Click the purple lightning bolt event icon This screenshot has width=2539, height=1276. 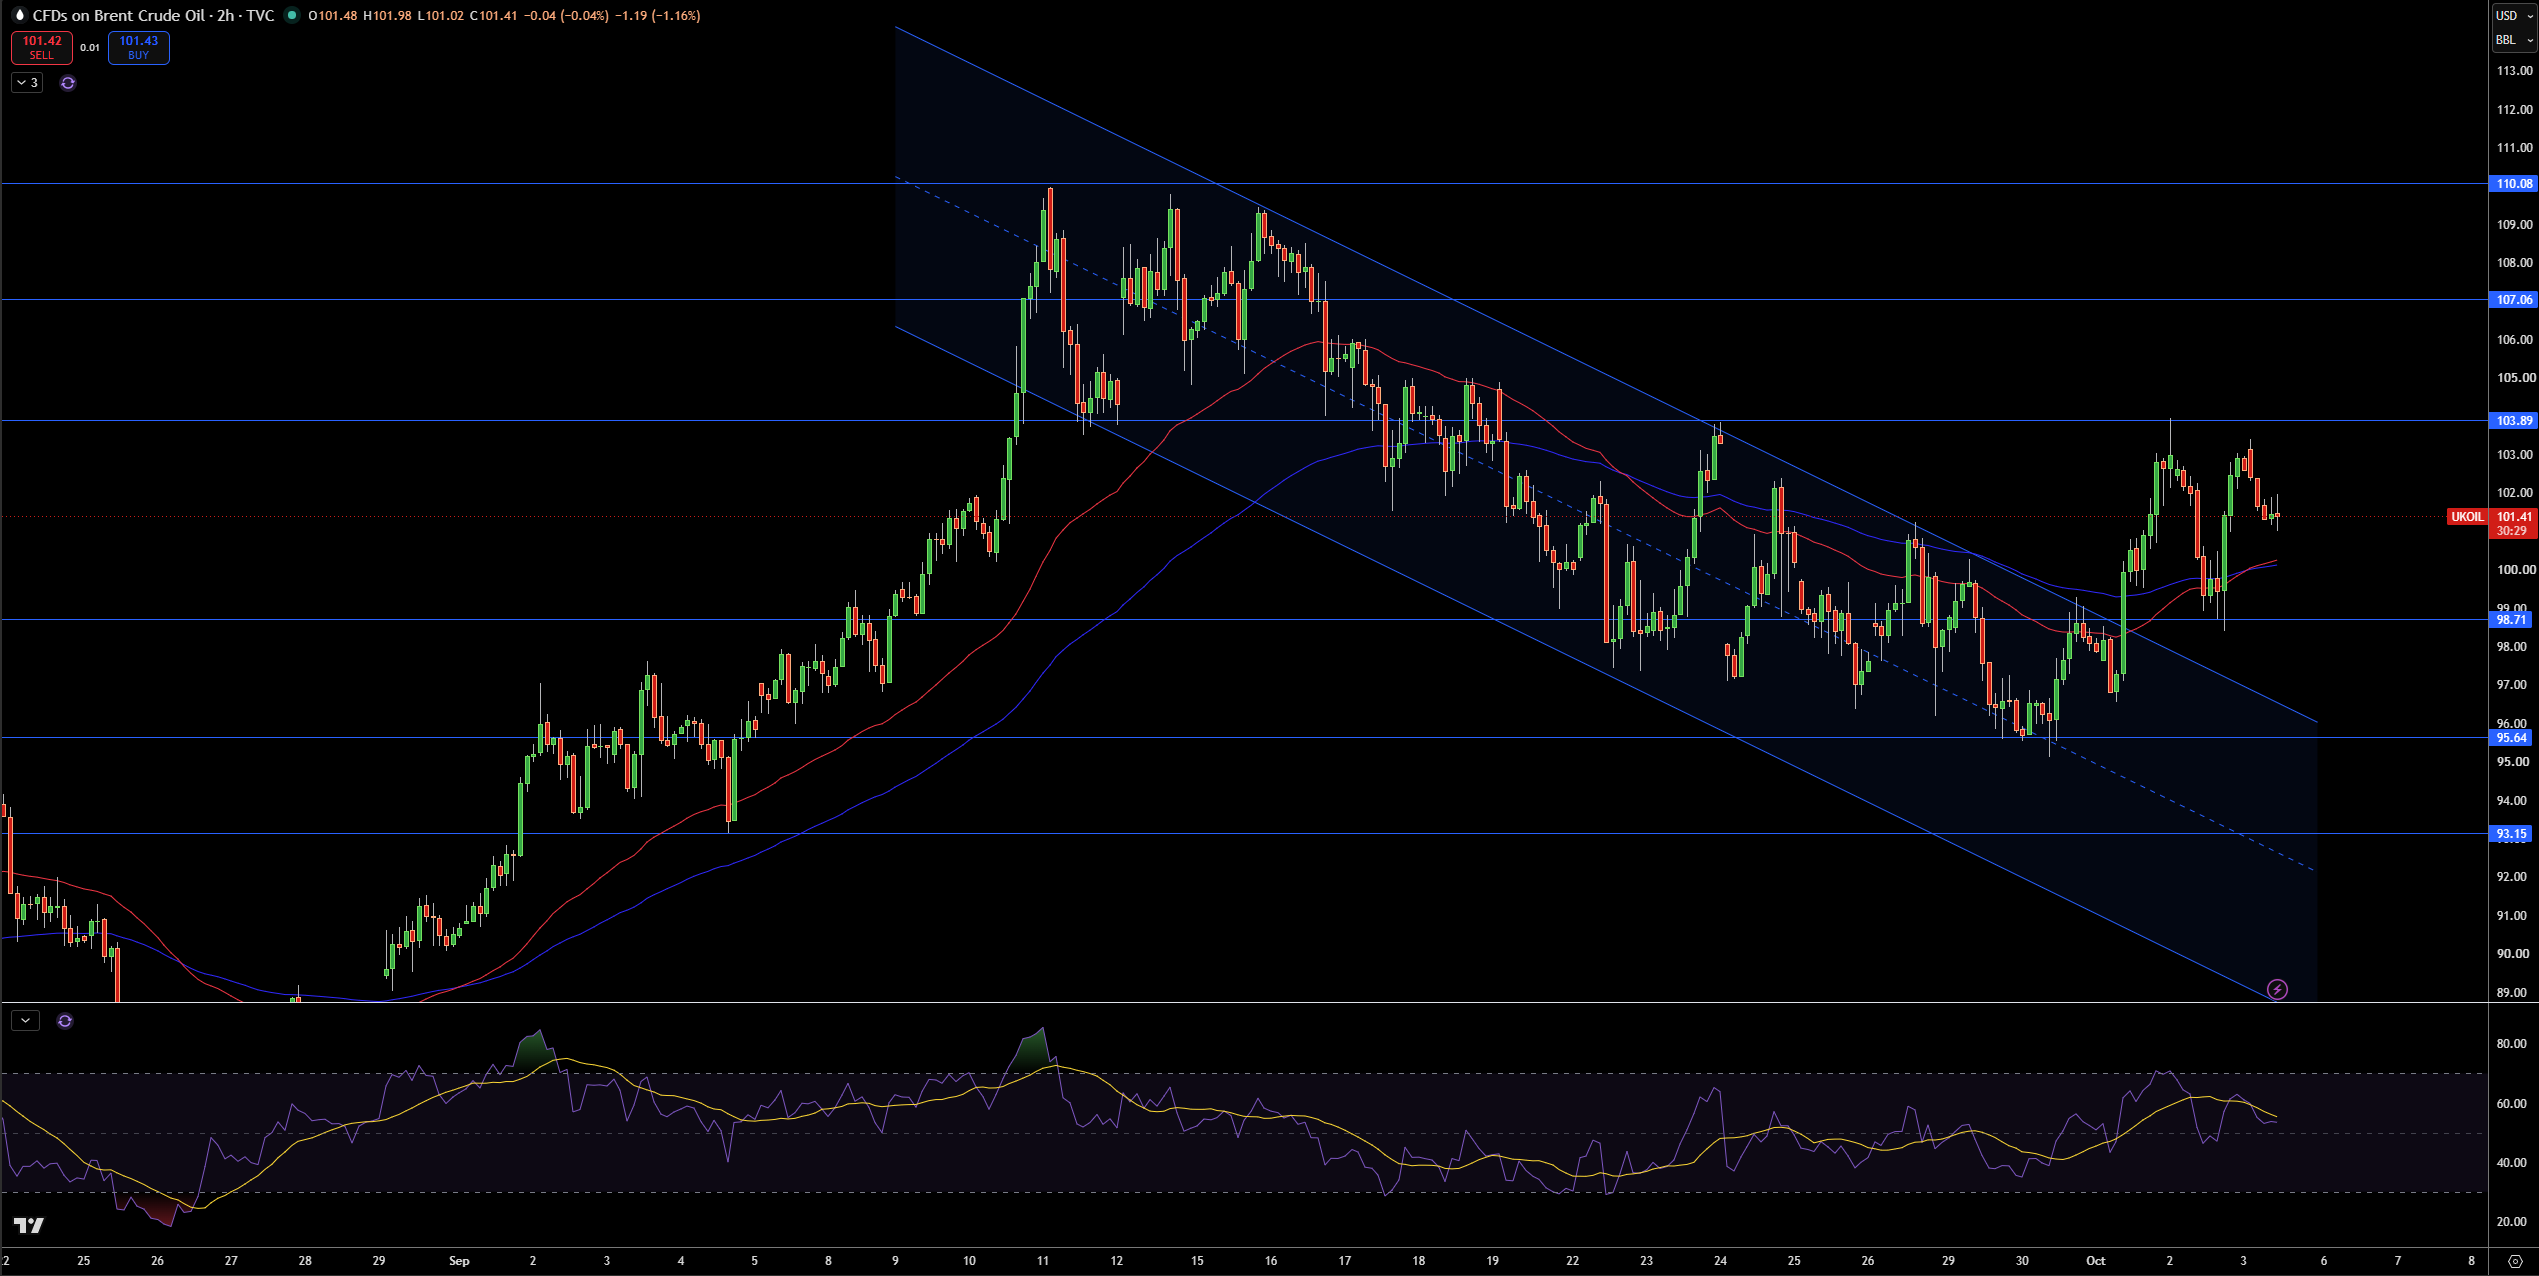click(x=2277, y=989)
